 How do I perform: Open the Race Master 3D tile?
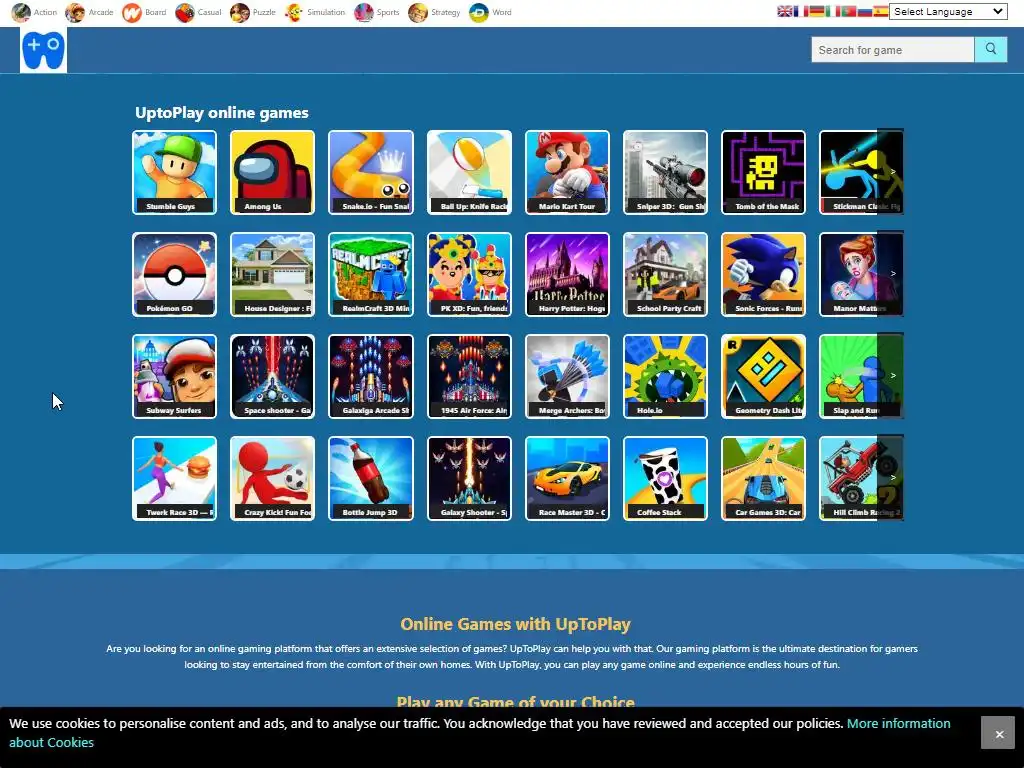click(x=567, y=478)
